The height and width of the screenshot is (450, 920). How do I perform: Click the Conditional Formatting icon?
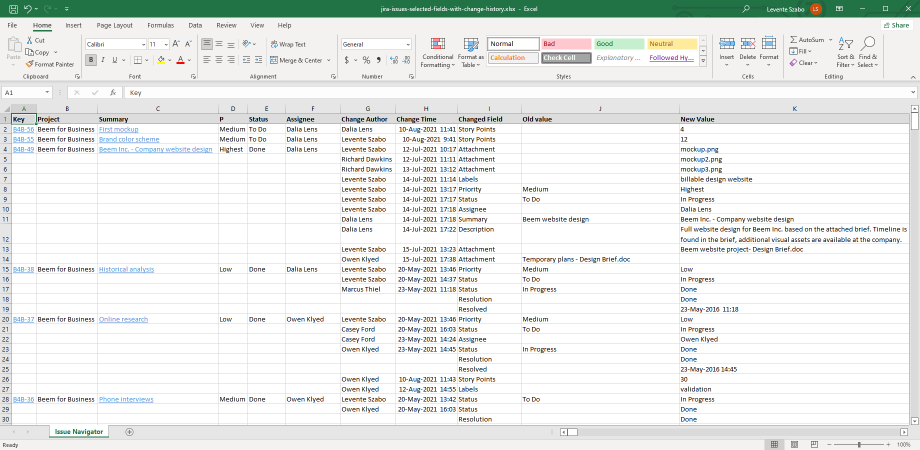pos(437,44)
